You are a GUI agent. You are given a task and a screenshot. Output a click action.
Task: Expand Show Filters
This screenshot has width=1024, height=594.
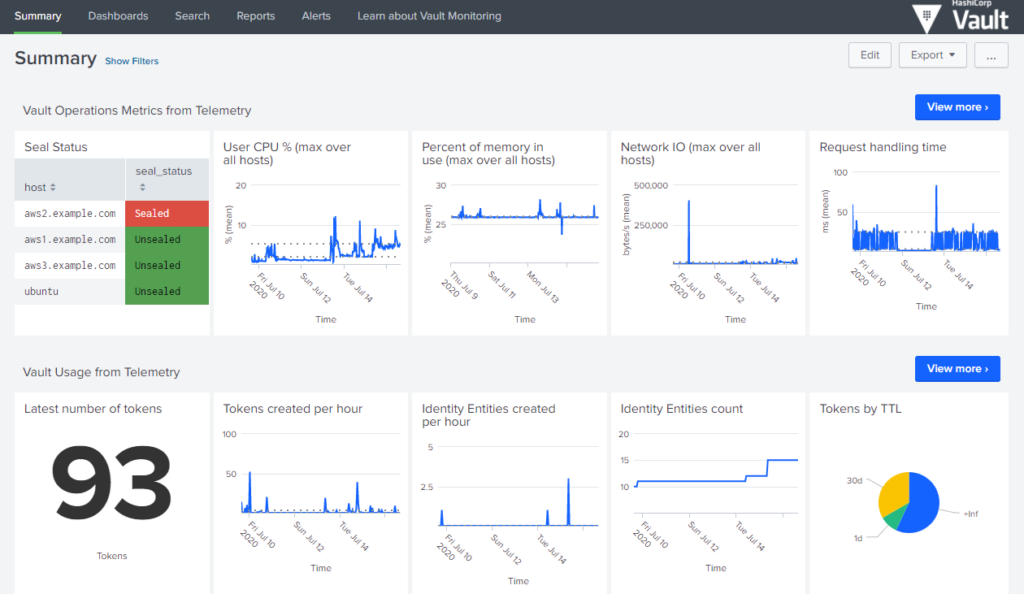tap(131, 61)
